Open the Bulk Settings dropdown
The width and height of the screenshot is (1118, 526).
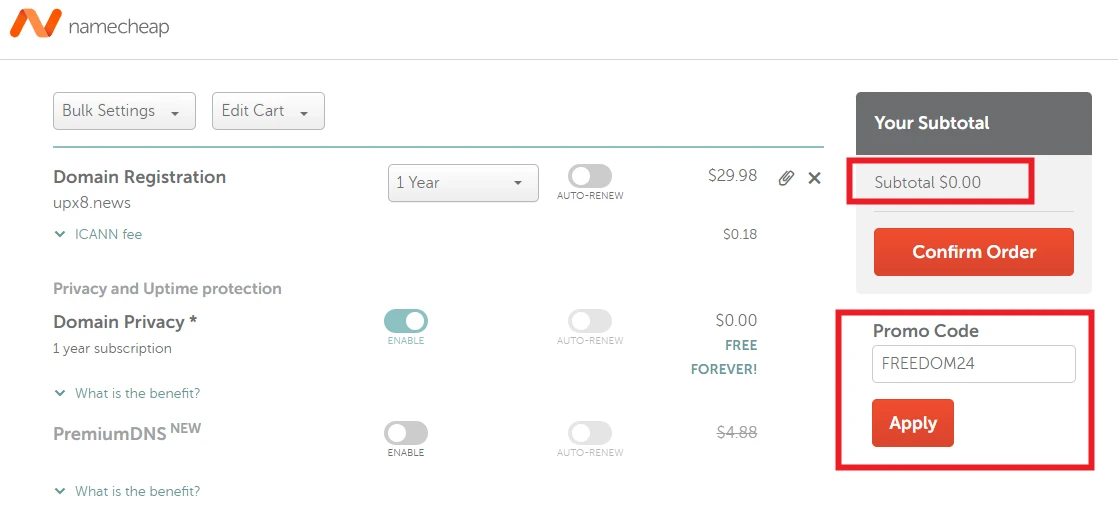pos(124,111)
